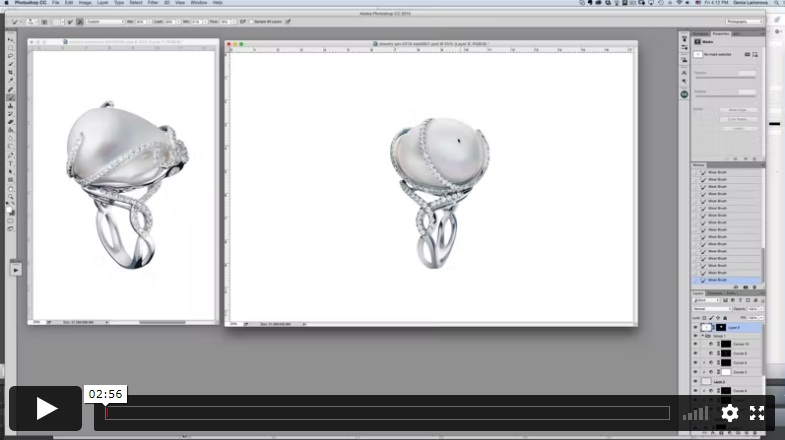
Task: Open the Mix value dropdown arrow
Action: tap(205, 22)
